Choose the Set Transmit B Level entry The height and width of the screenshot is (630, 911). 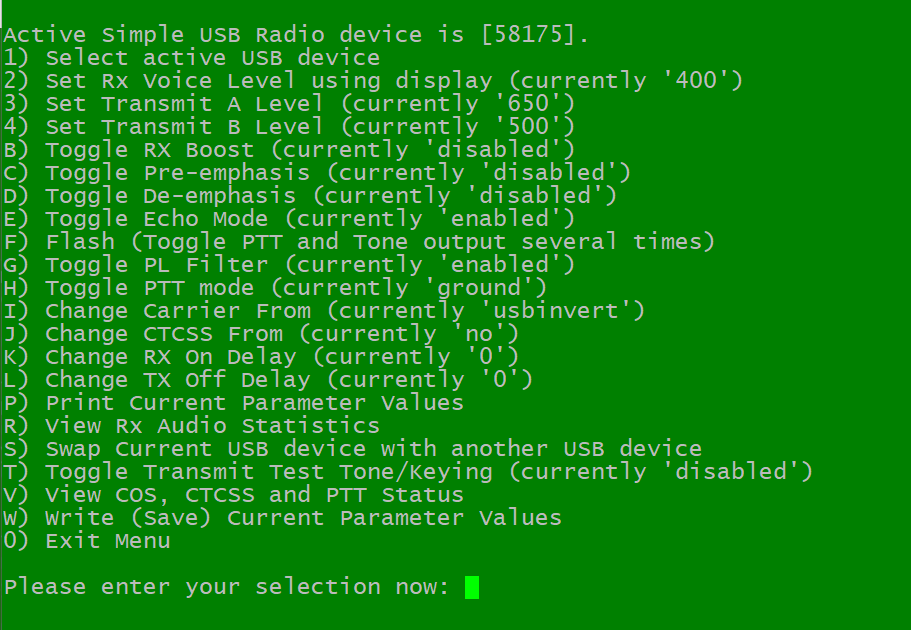pos(289,127)
